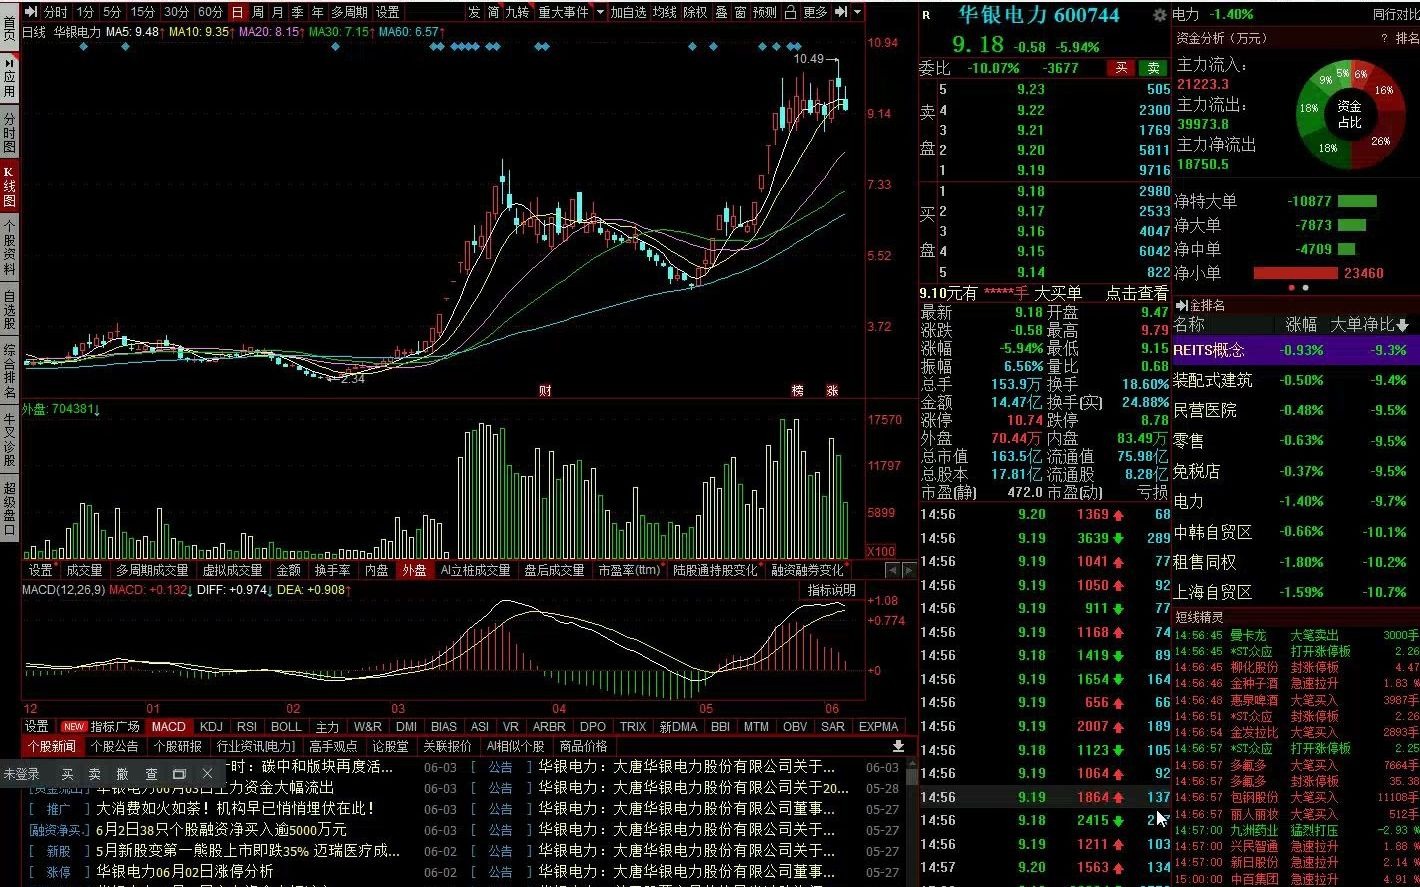1420x887 pixels.
Task: Expand the 重大事件 dropdown arrow
Action: coord(600,12)
